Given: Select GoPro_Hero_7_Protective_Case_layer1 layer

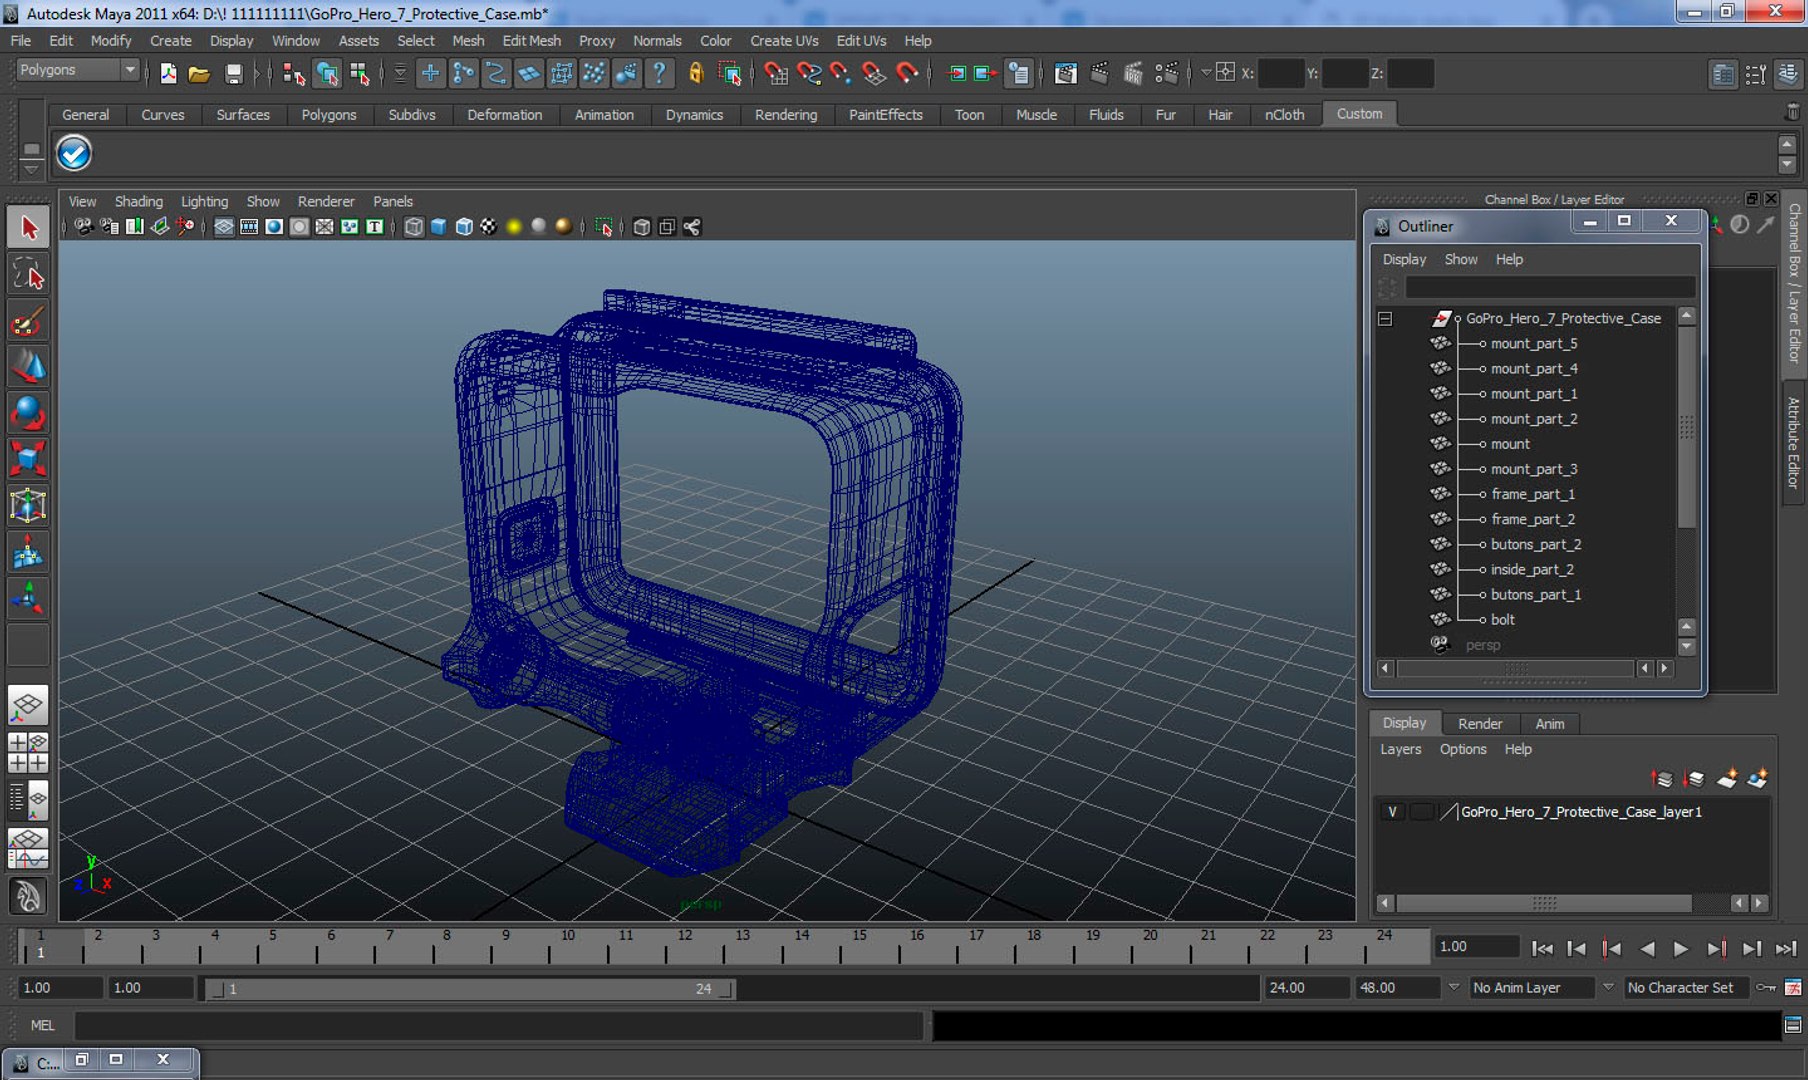Looking at the screenshot, I should tap(1581, 812).
